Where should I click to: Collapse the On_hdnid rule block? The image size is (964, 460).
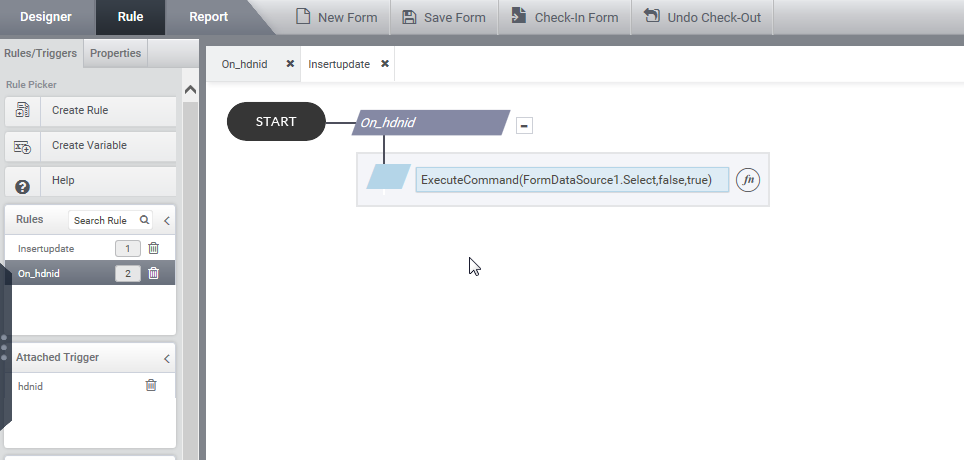pos(524,125)
